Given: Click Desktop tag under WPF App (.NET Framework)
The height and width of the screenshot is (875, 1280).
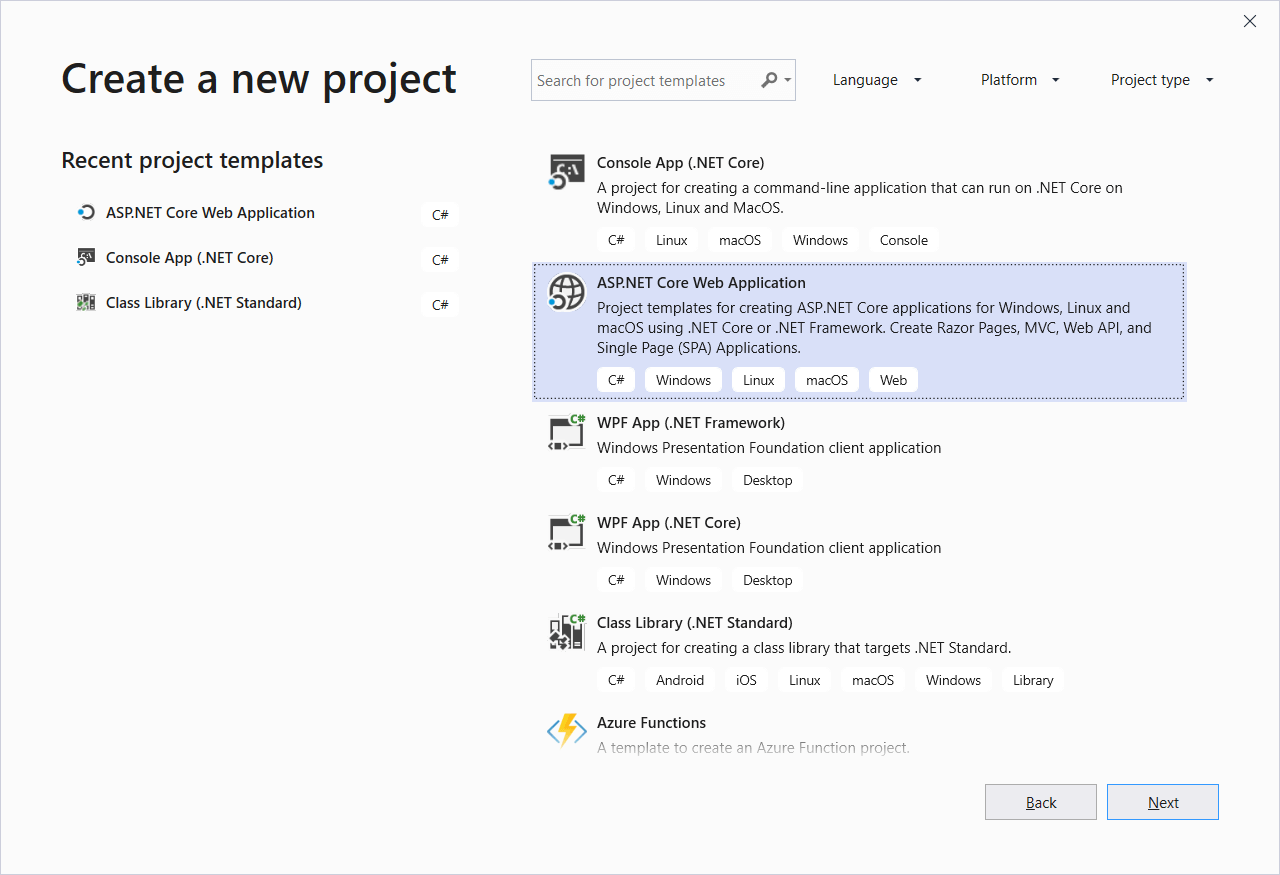Looking at the screenshot, I should click(767, 480).
